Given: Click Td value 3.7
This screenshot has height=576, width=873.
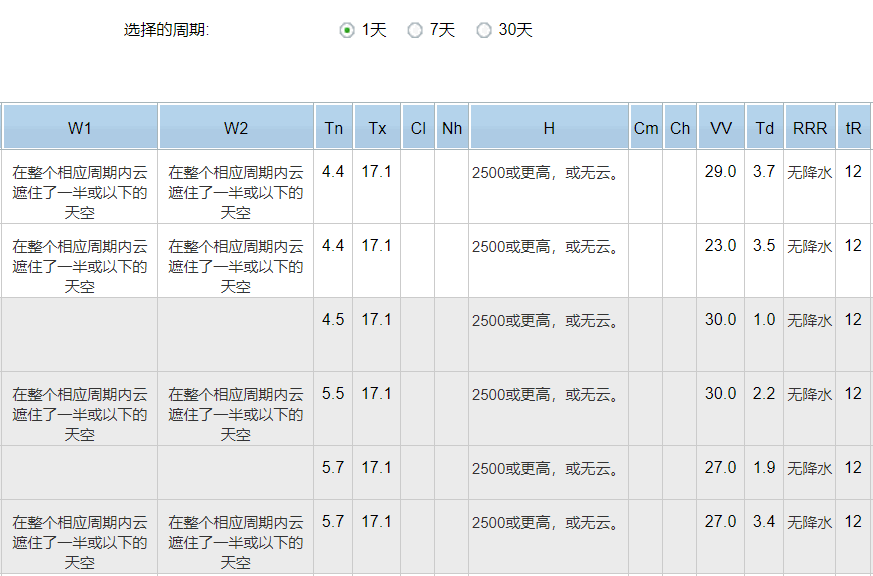Looking at the screenshot, I should tap(764, 171).
